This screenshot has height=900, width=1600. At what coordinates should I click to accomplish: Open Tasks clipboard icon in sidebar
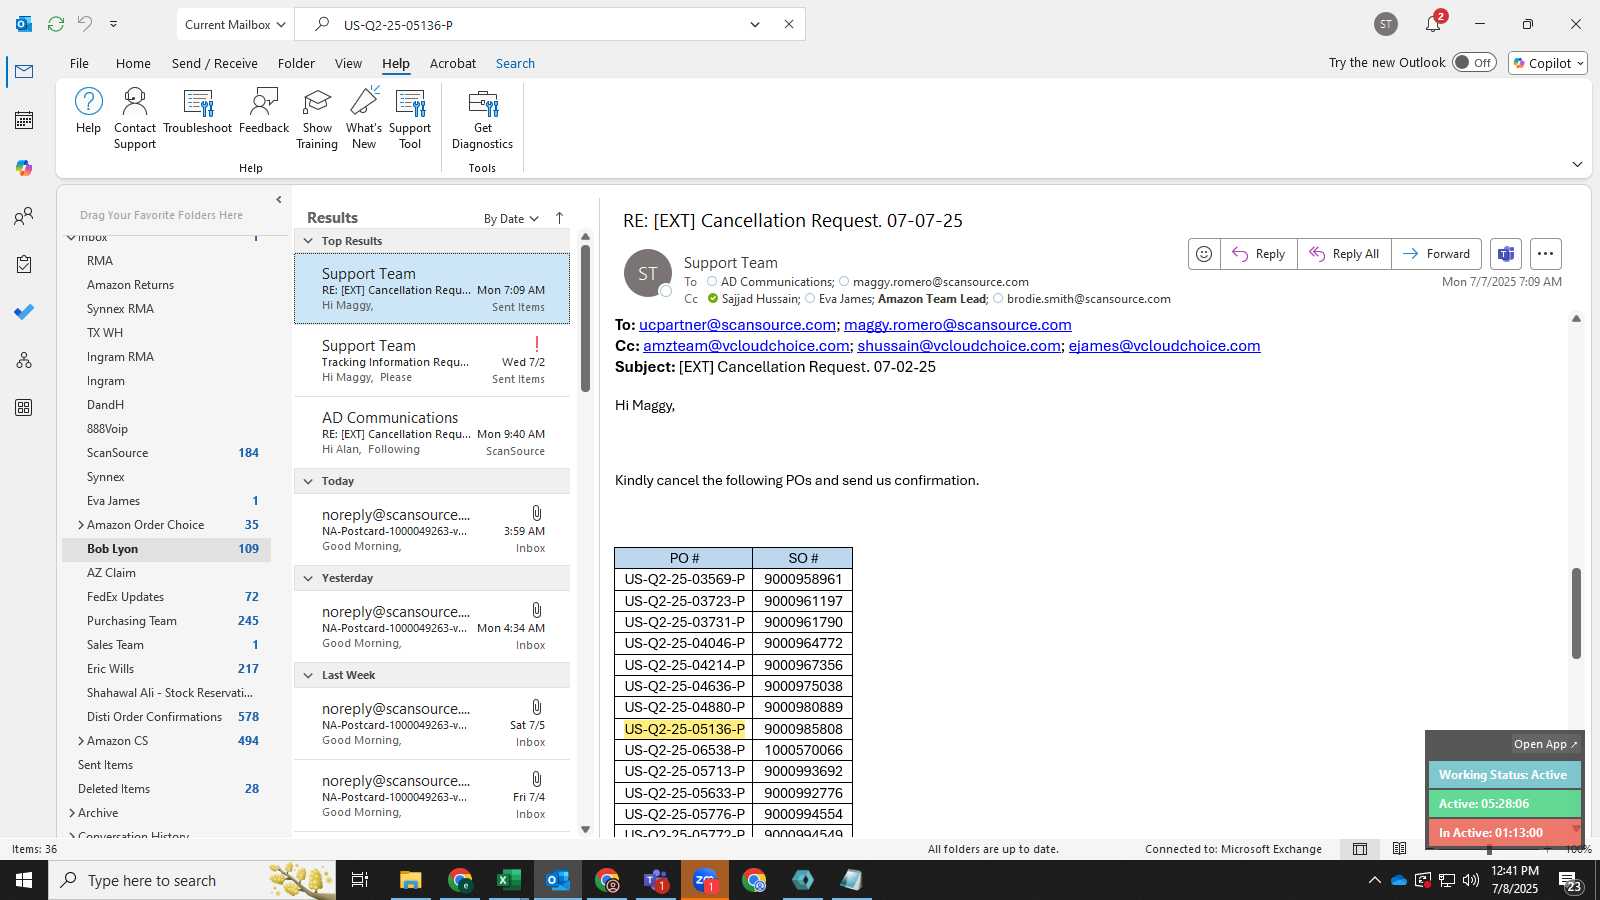tap(24, 264)
